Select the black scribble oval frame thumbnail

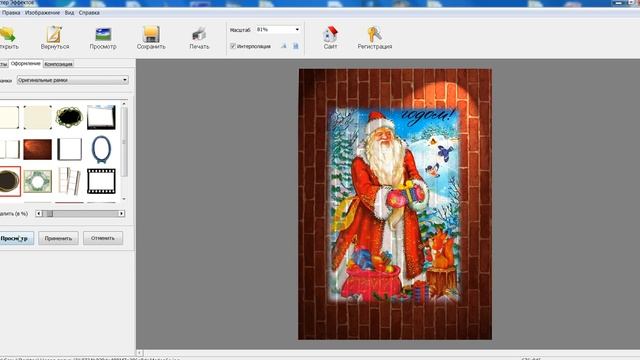pos(69,117)
